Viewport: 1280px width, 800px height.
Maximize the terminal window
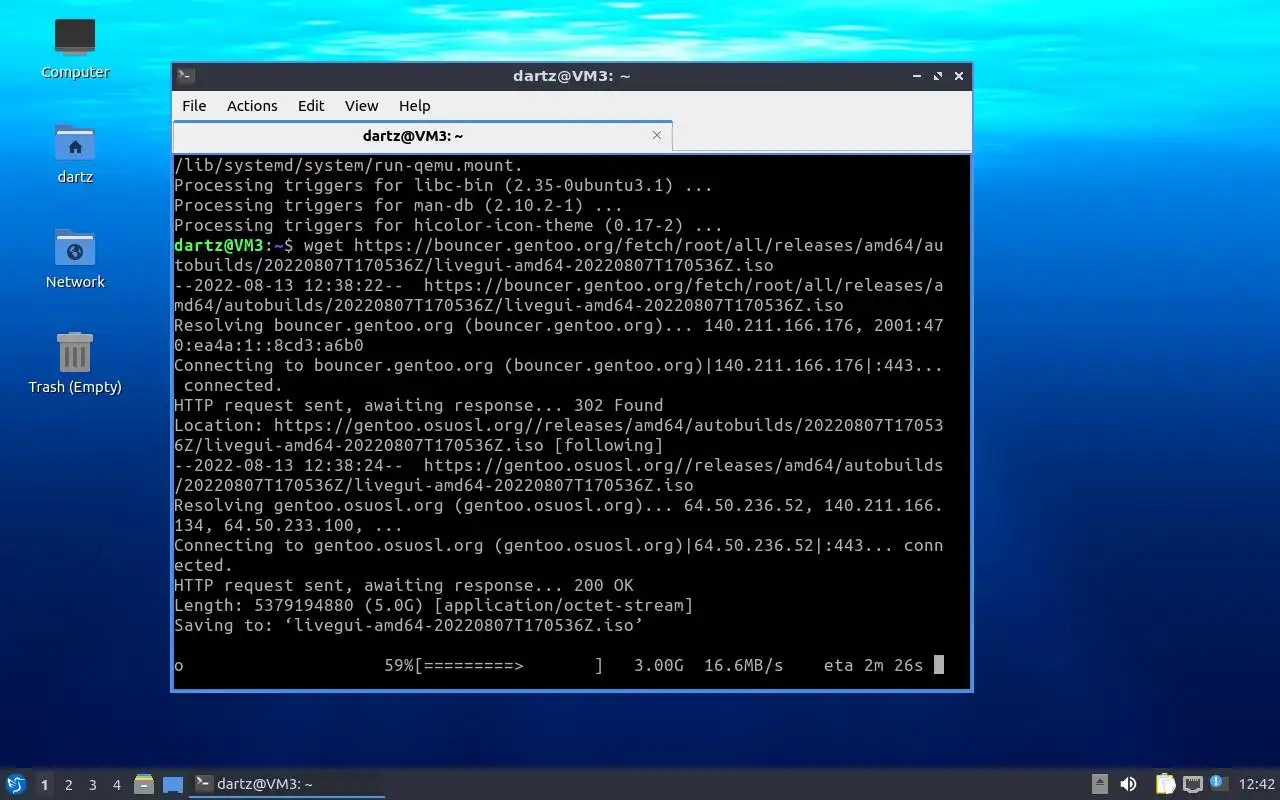pos(938,76)
